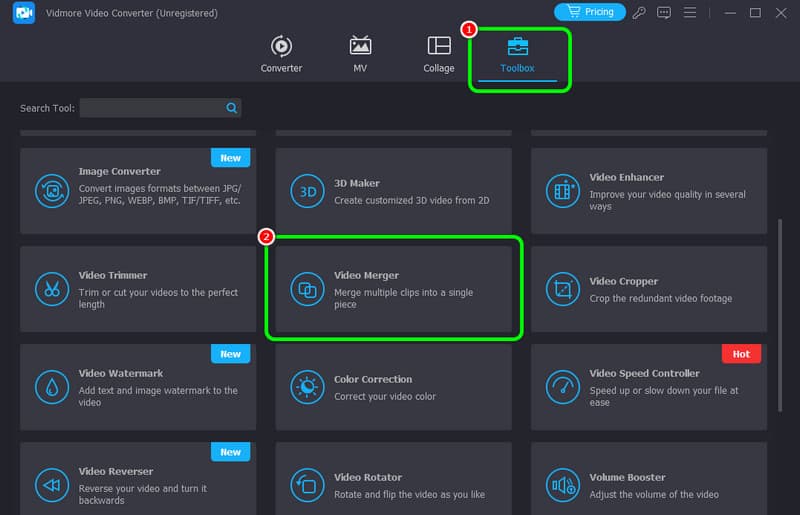The height and width of the screenshot is (515, 800).
Task: Open the Collage tab
Action: click(x=438, y=54)
